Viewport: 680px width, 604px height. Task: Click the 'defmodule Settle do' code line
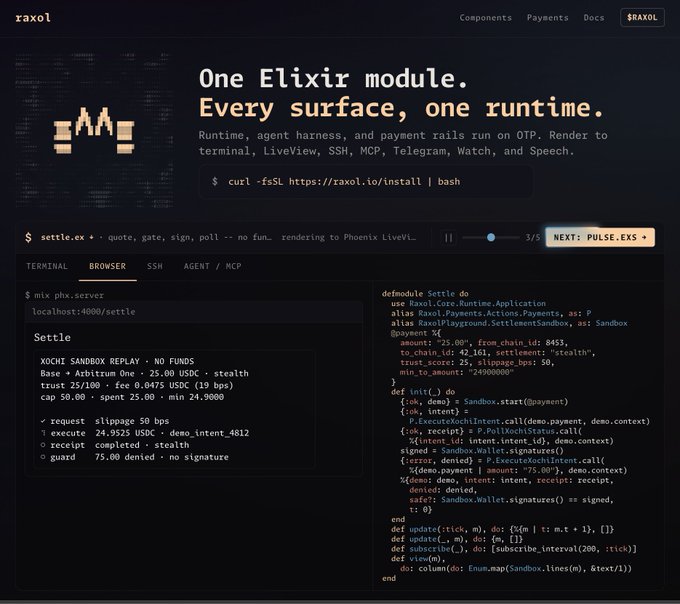(x=425, y=294)
